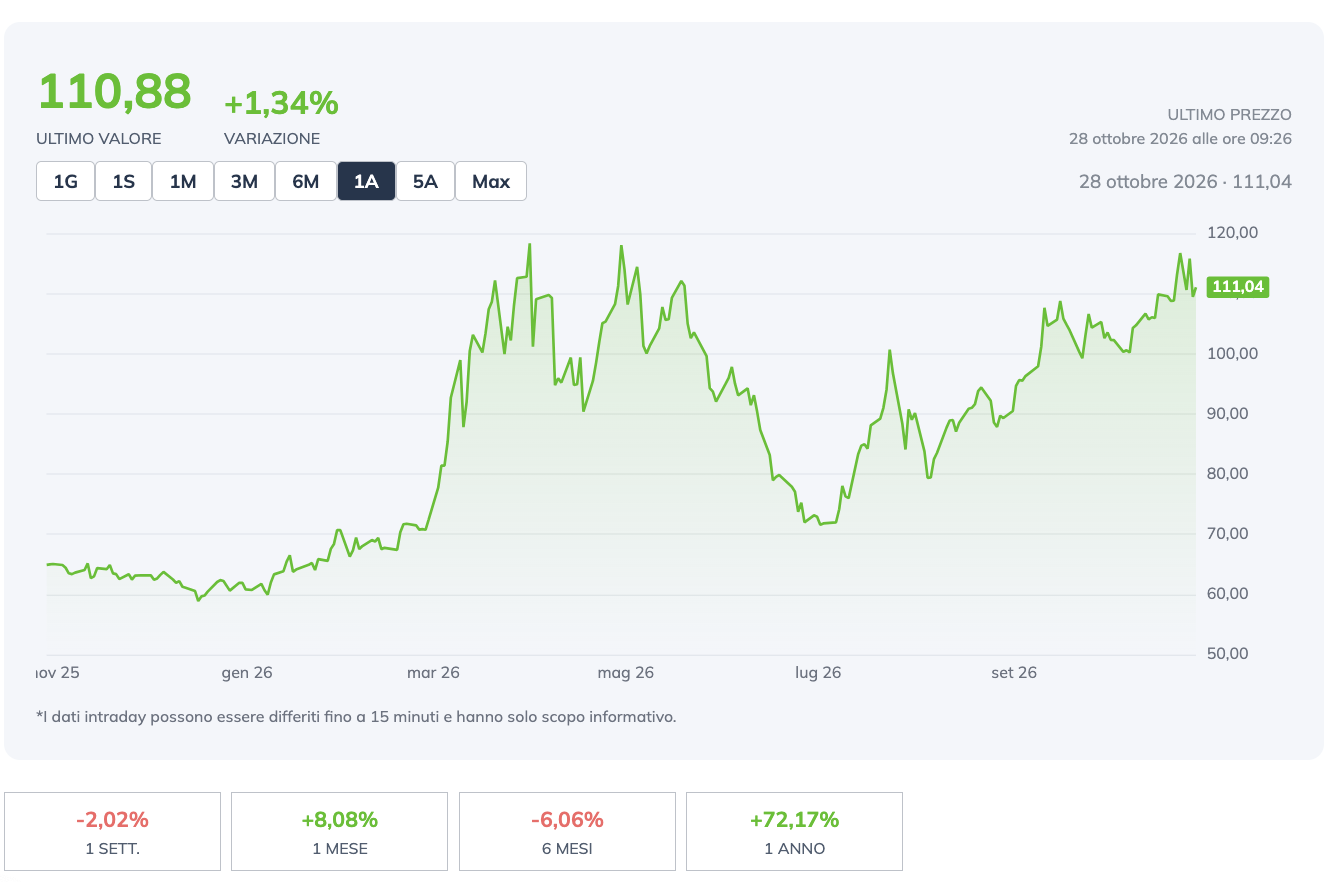Show the 5A price history
1338x882 pixels.
pos(425,181)
